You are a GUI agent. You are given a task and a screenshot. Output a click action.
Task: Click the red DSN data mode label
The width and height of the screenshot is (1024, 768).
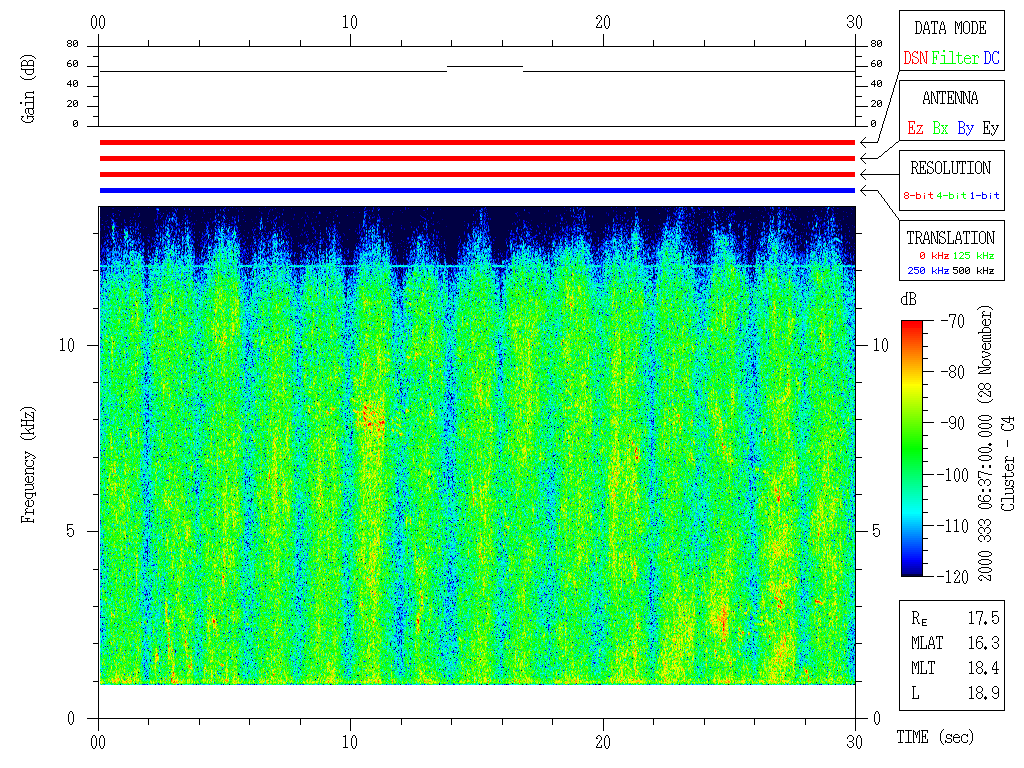click(915, 58)
